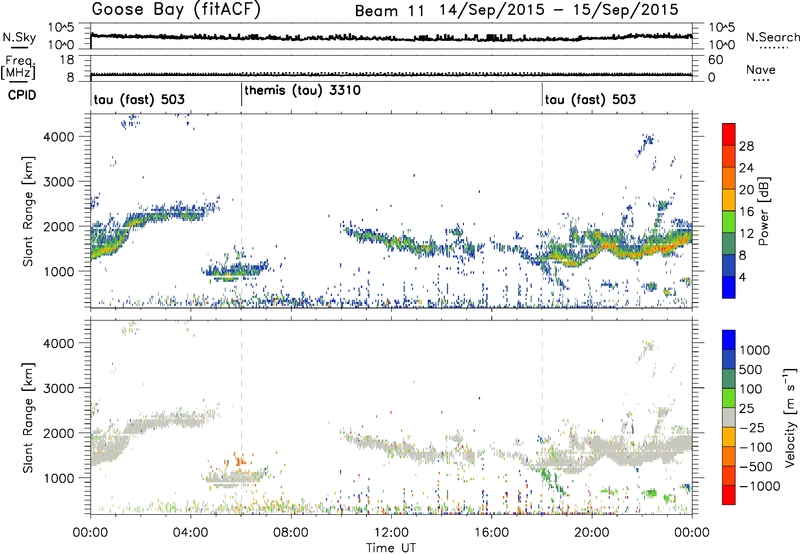
Task: Click the 'N.Sky' legend label
Action: (19, 37)
